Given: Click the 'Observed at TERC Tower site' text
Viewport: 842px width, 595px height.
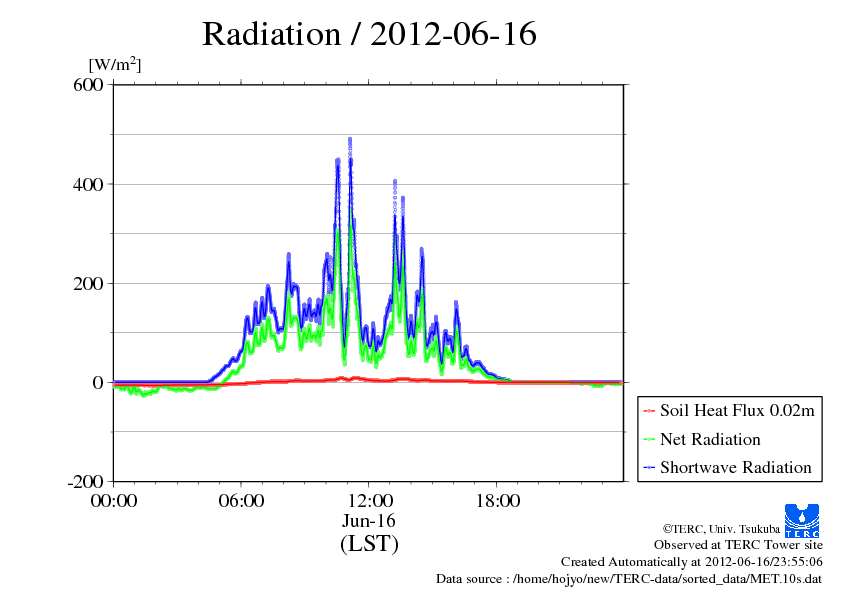Looking at the screenshot, I should pos(738,545).
